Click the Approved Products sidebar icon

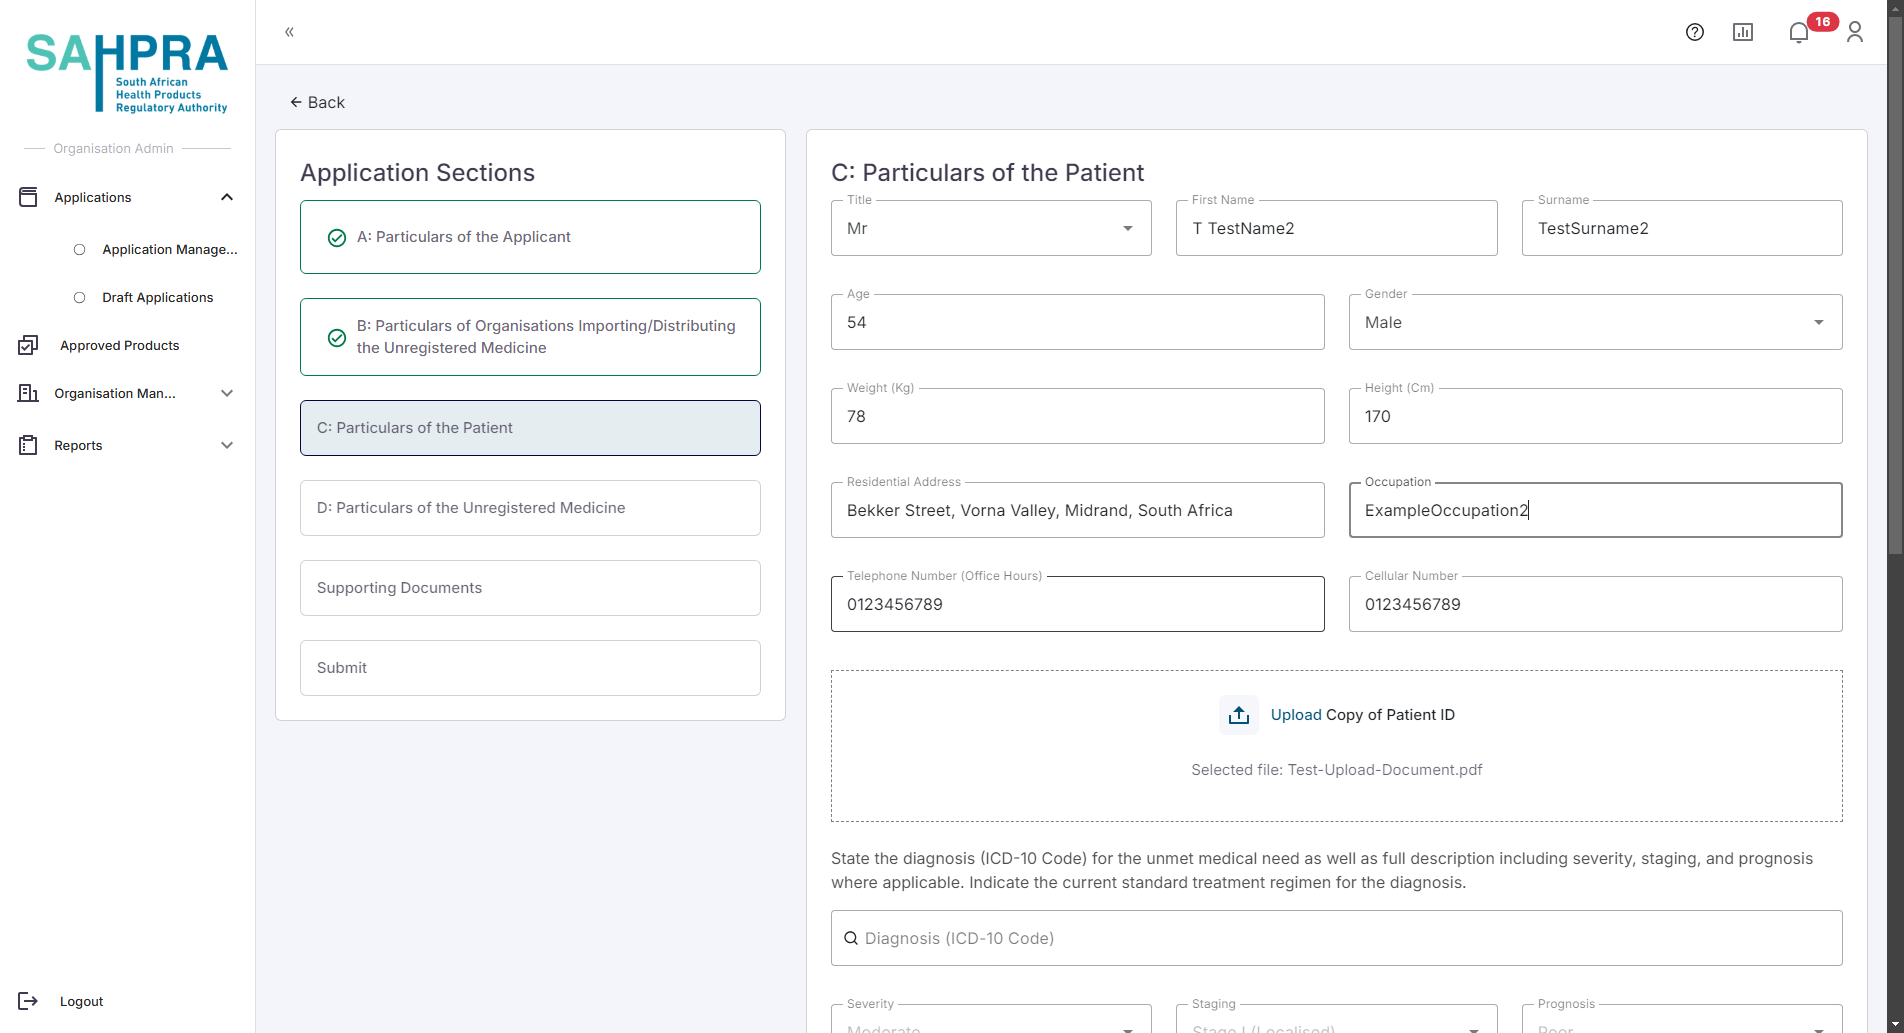[28, 345]
